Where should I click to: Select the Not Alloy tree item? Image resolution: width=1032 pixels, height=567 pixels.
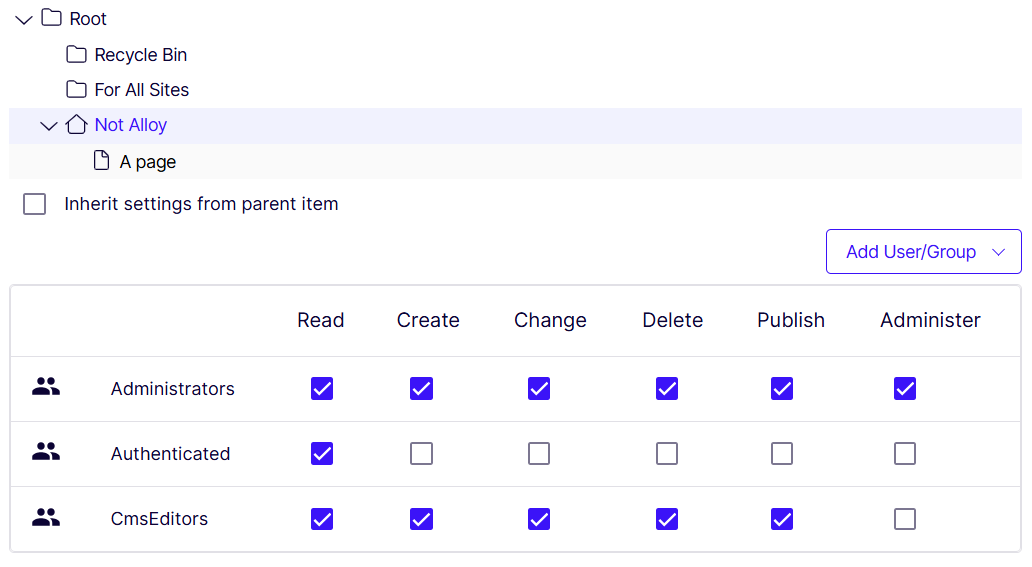click(131, 125)
